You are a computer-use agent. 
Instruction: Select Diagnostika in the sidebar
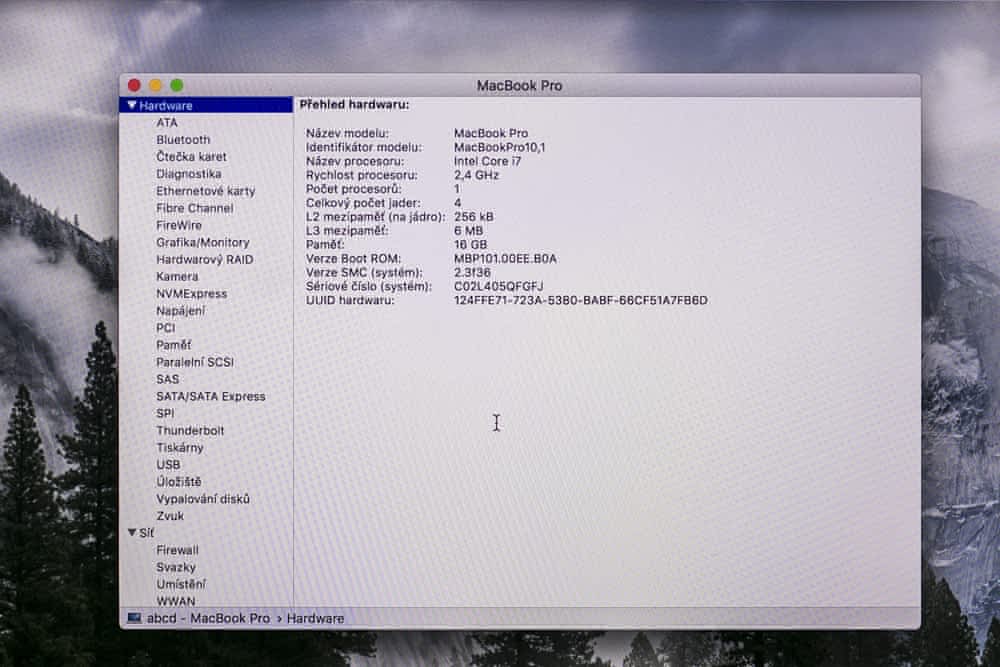tap(189, 174)
